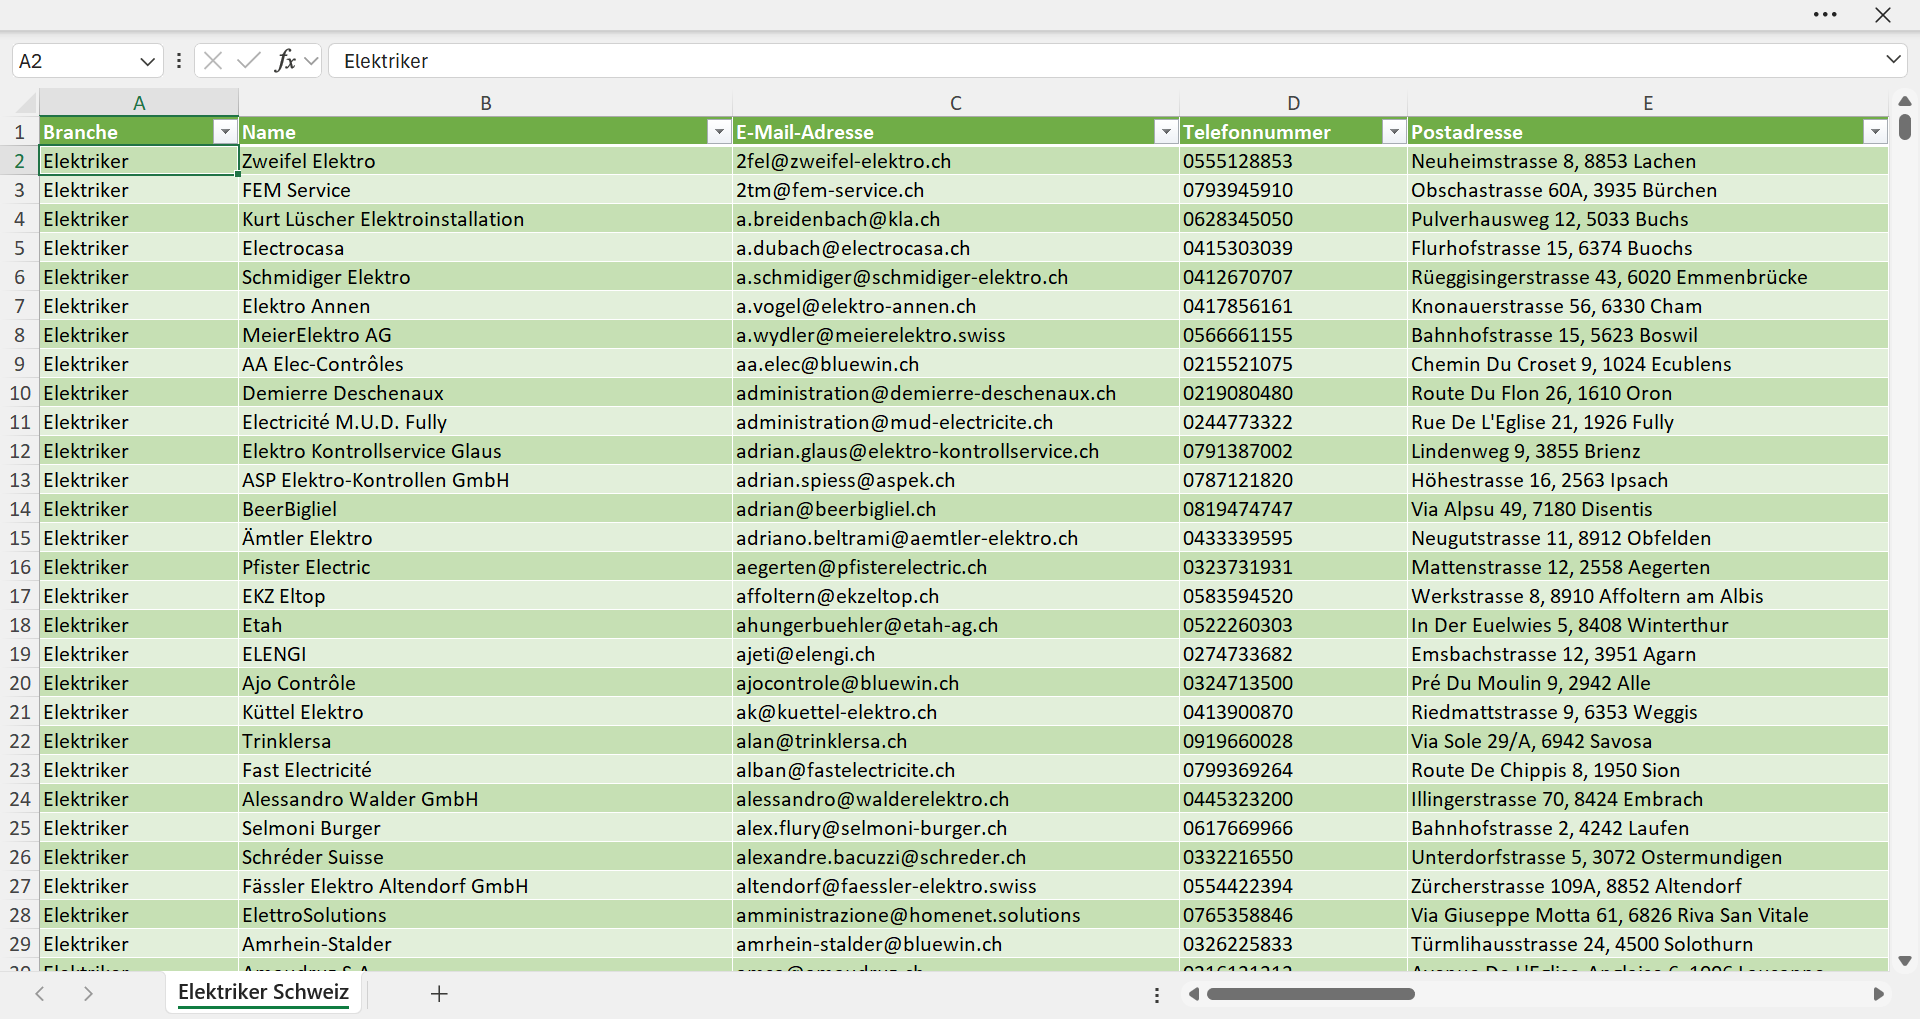Click the sheet tab bar options dots
Viewport: 1920px width, 1020px height.
point(1157,995)
